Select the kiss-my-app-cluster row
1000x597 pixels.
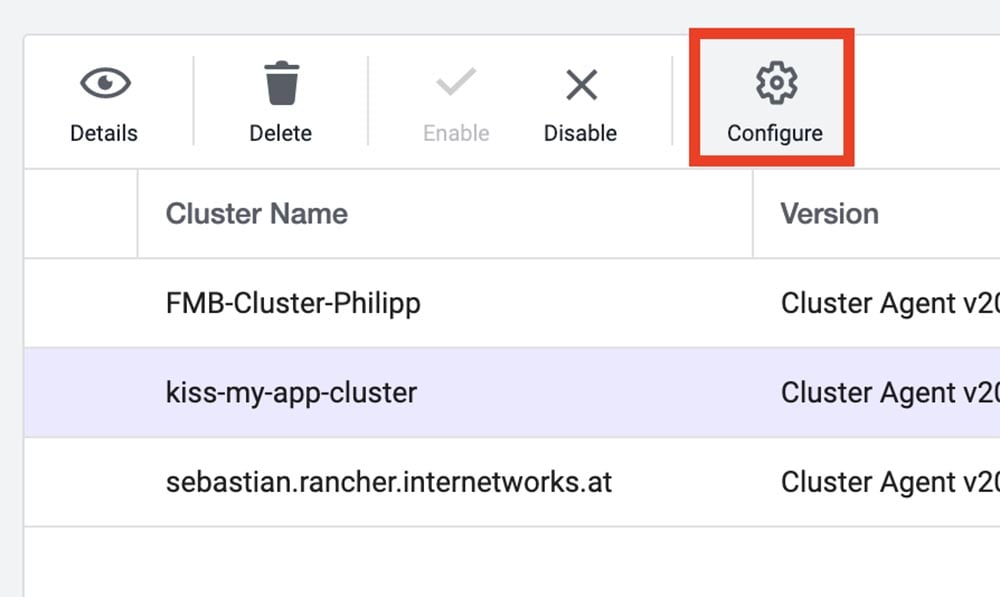291,392
